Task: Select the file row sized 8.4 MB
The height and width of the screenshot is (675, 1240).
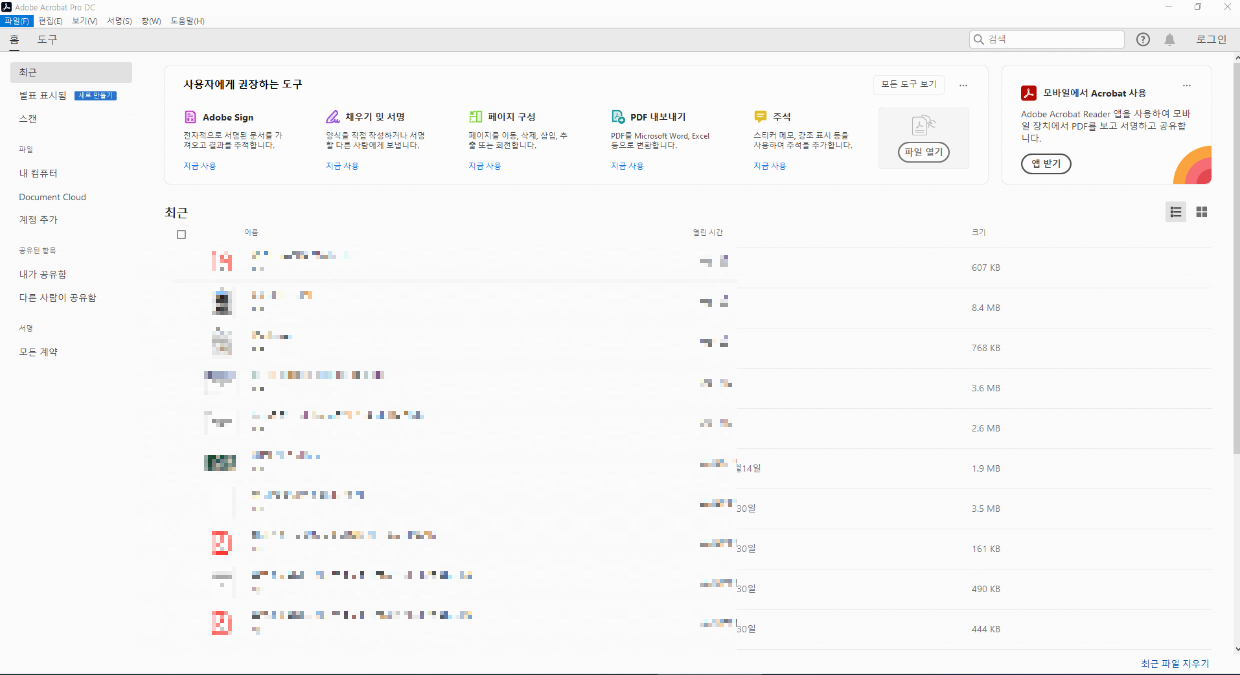Action: pos(690,308)
